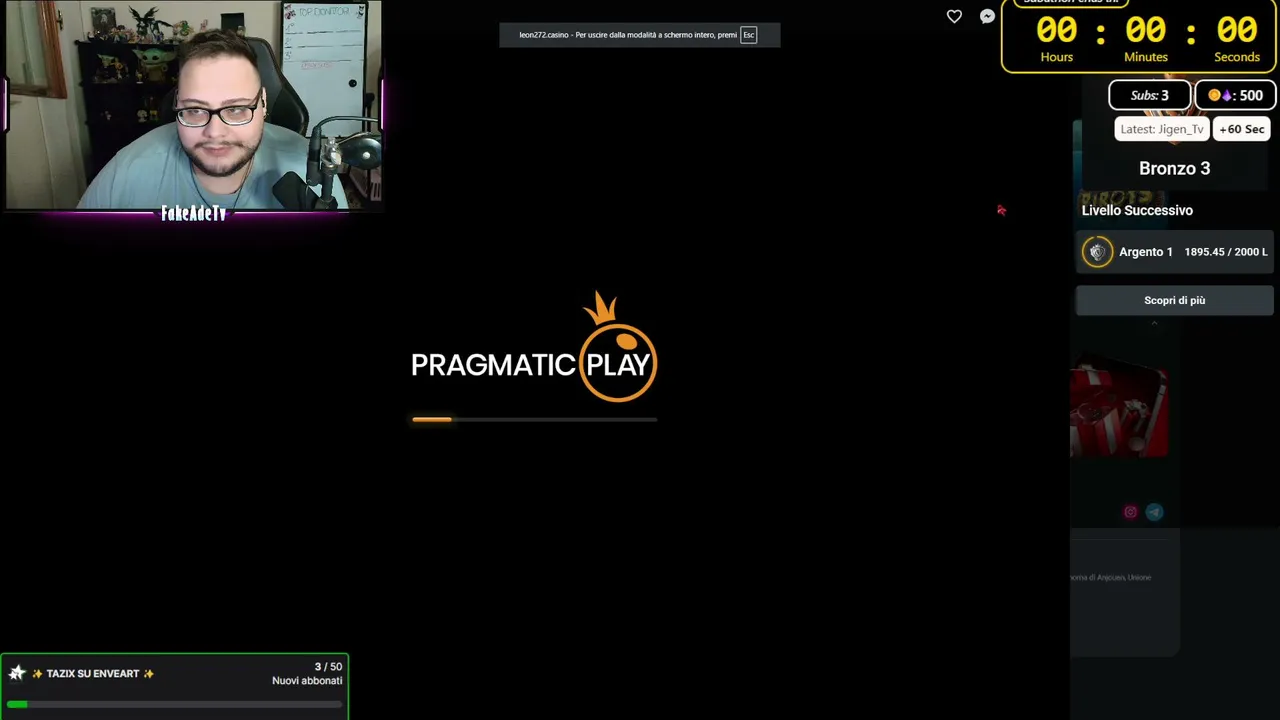Click the heart favorite icon
1280x720 pixels.
(954, 16)
